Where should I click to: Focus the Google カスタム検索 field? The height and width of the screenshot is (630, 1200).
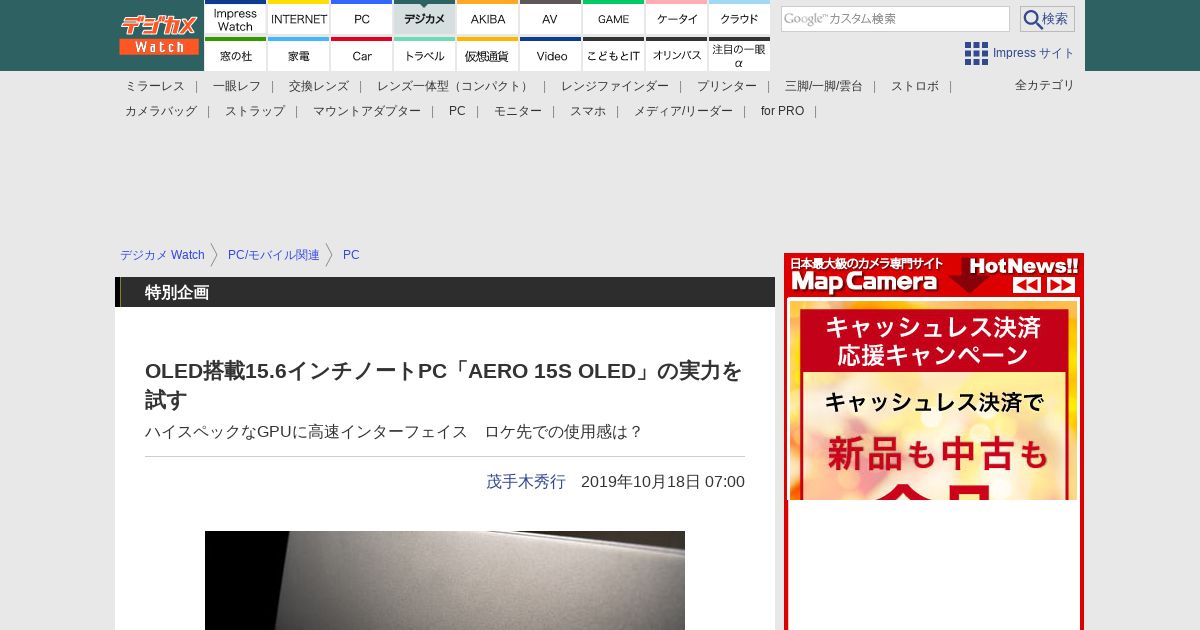point(895,19)
